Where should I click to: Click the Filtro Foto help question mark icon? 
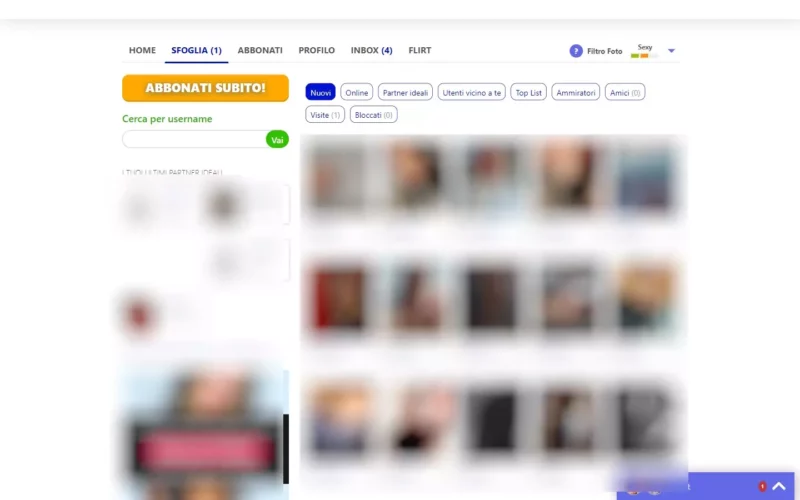[576, 51]
